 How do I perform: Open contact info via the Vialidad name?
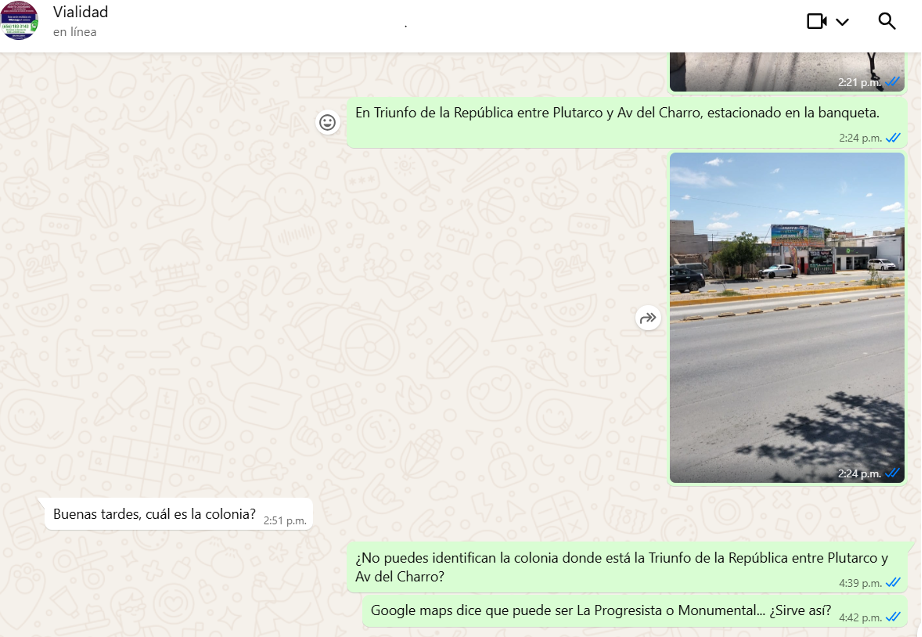coord(80,12)
